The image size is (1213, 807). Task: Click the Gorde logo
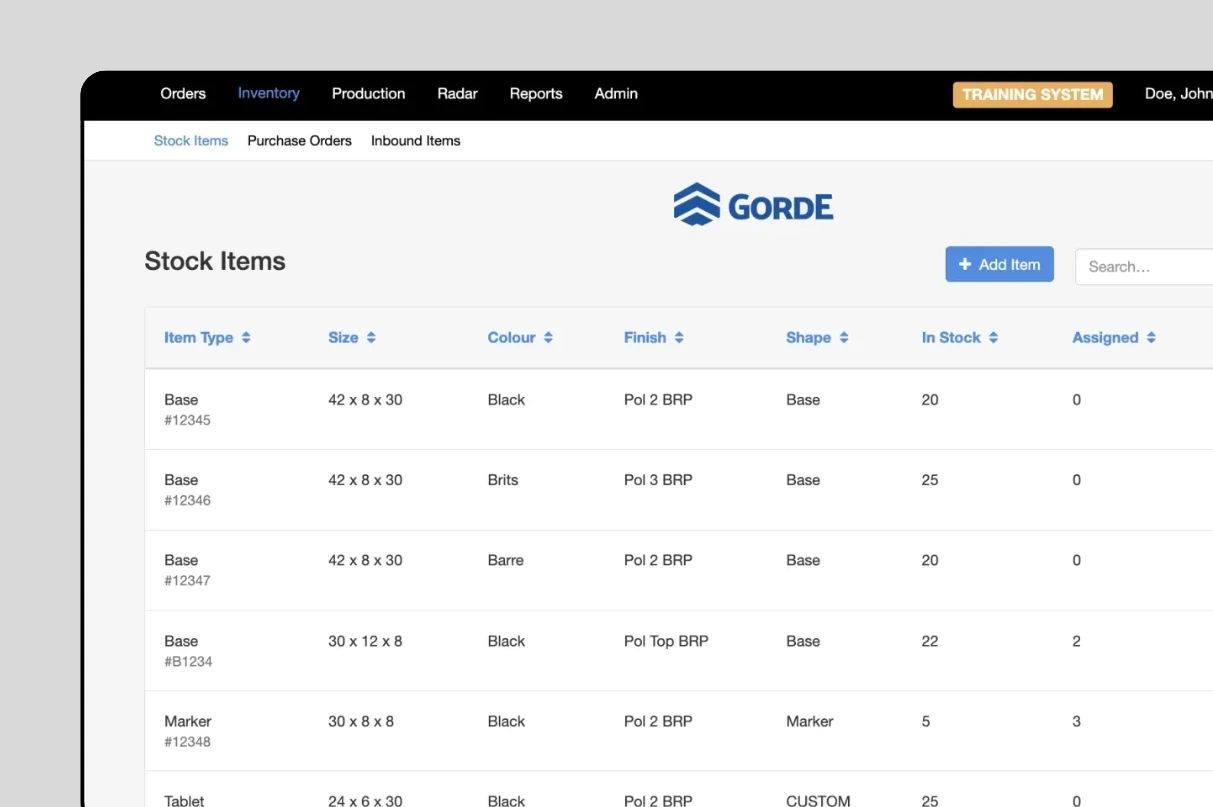[x=753, y=204]
